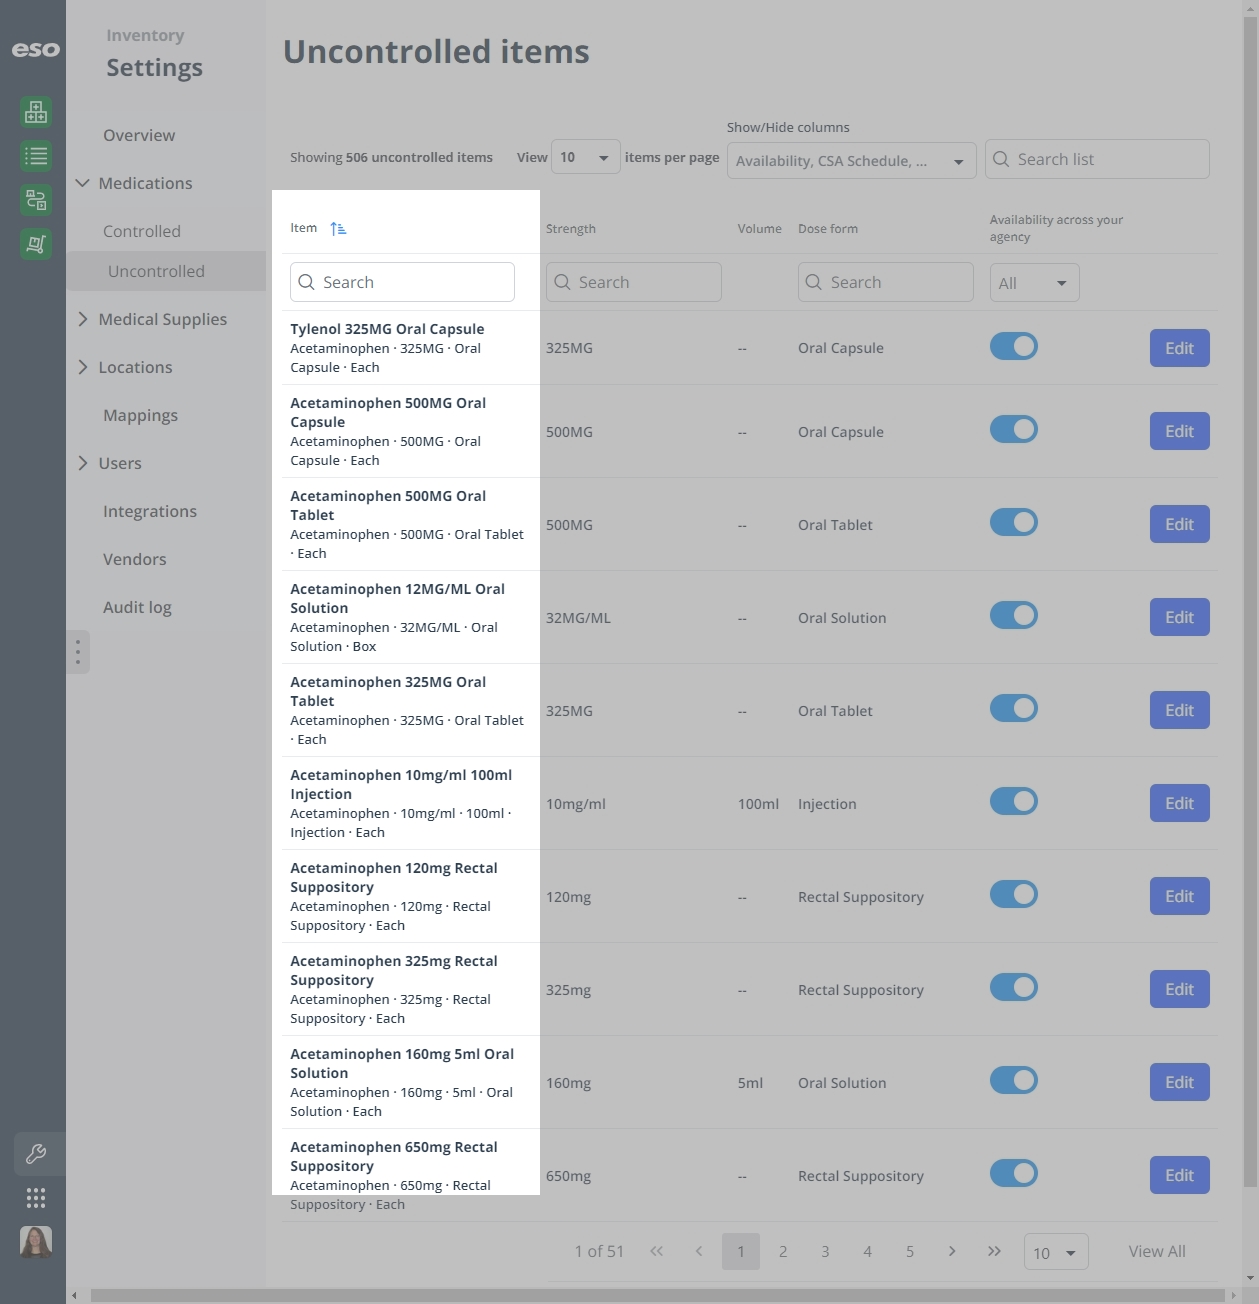Expand the Medical Supplies section
Image resolution: width=1259 pixels, height=1304 pixels.
pyautogui.click(x=162, y=319)
